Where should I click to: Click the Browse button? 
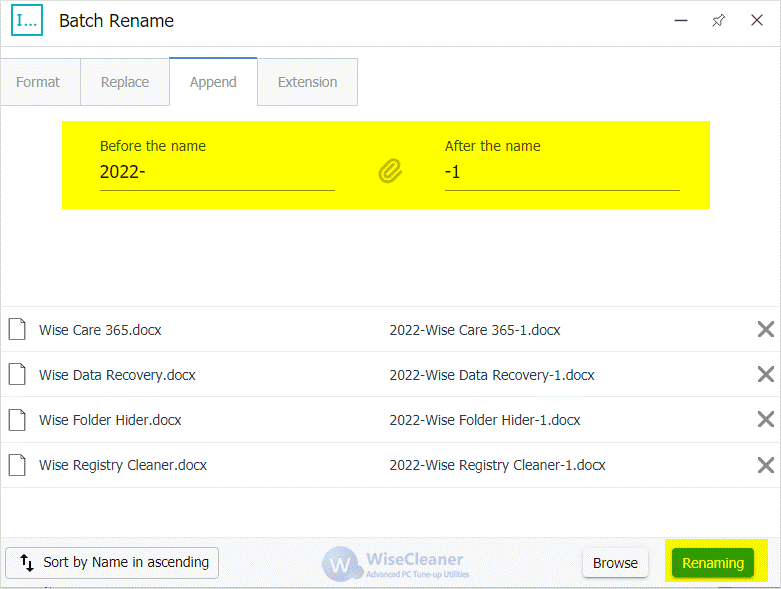615,563
